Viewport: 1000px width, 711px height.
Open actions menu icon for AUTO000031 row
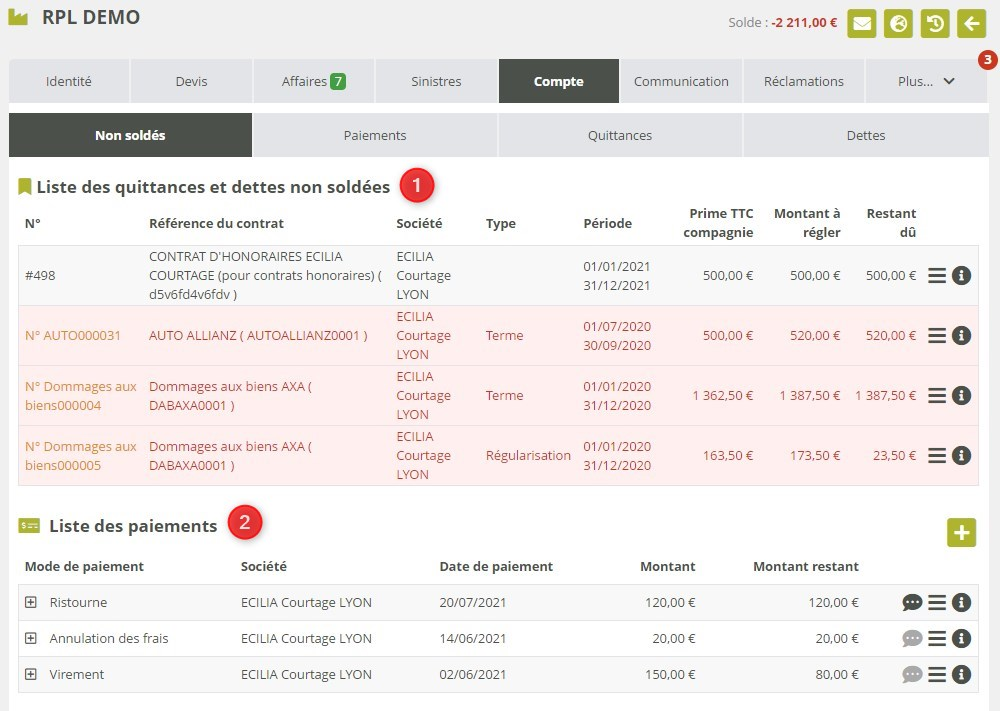(x=937, y=335)
